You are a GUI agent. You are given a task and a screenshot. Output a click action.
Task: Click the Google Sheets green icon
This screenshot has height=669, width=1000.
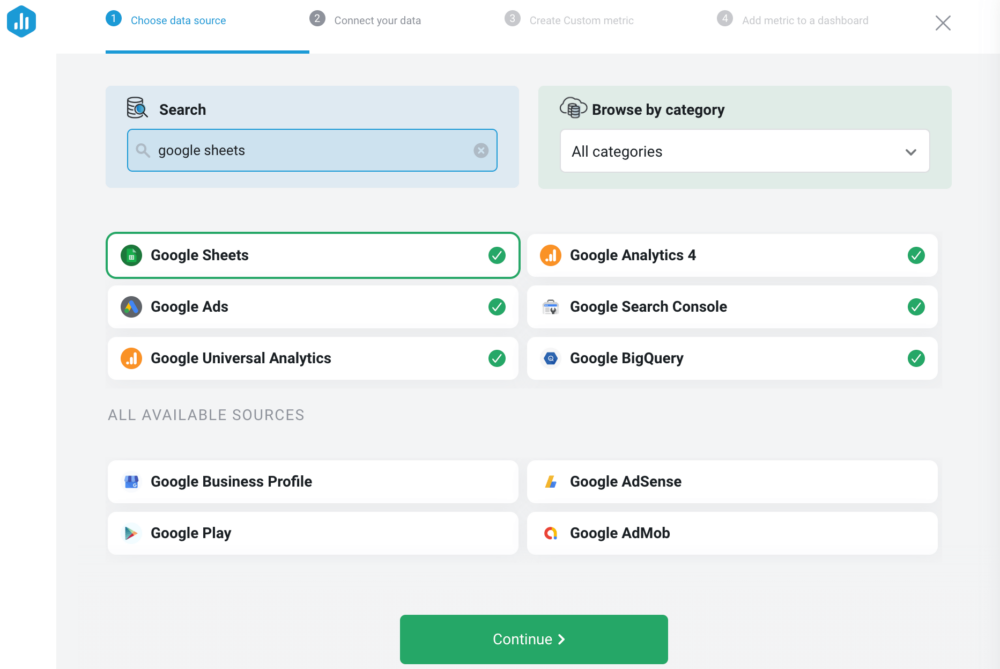pyautogui.click(x=131, y=255)
